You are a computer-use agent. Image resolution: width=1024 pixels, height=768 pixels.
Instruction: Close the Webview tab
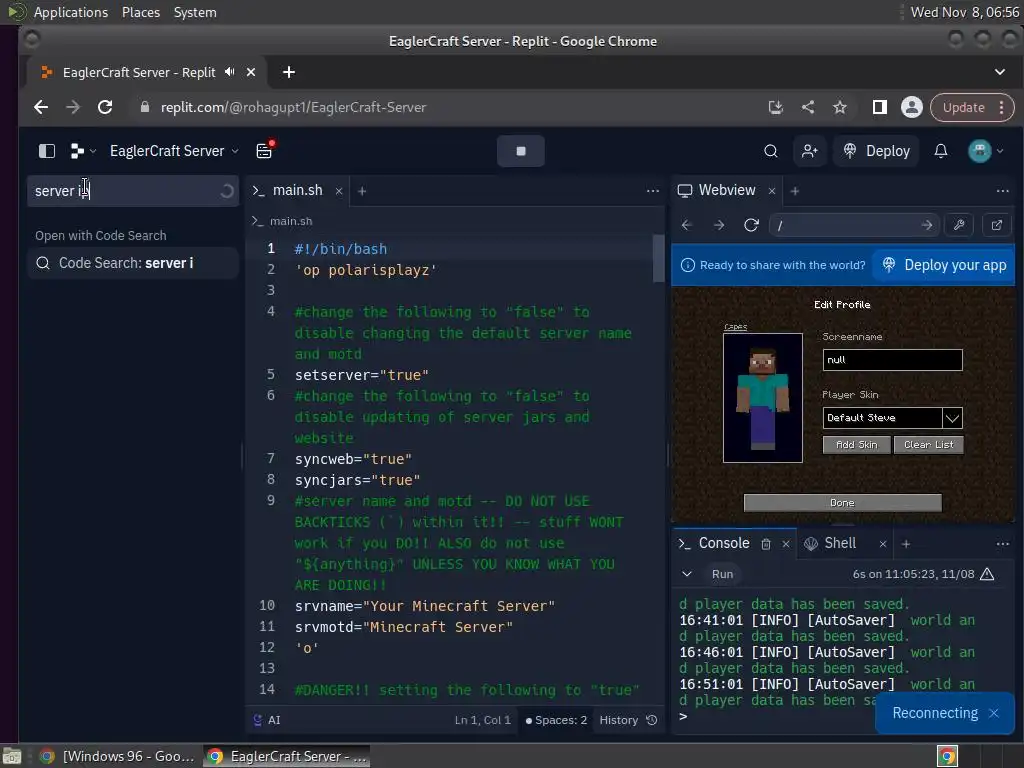pyautogui.click(x=772, y=191)
